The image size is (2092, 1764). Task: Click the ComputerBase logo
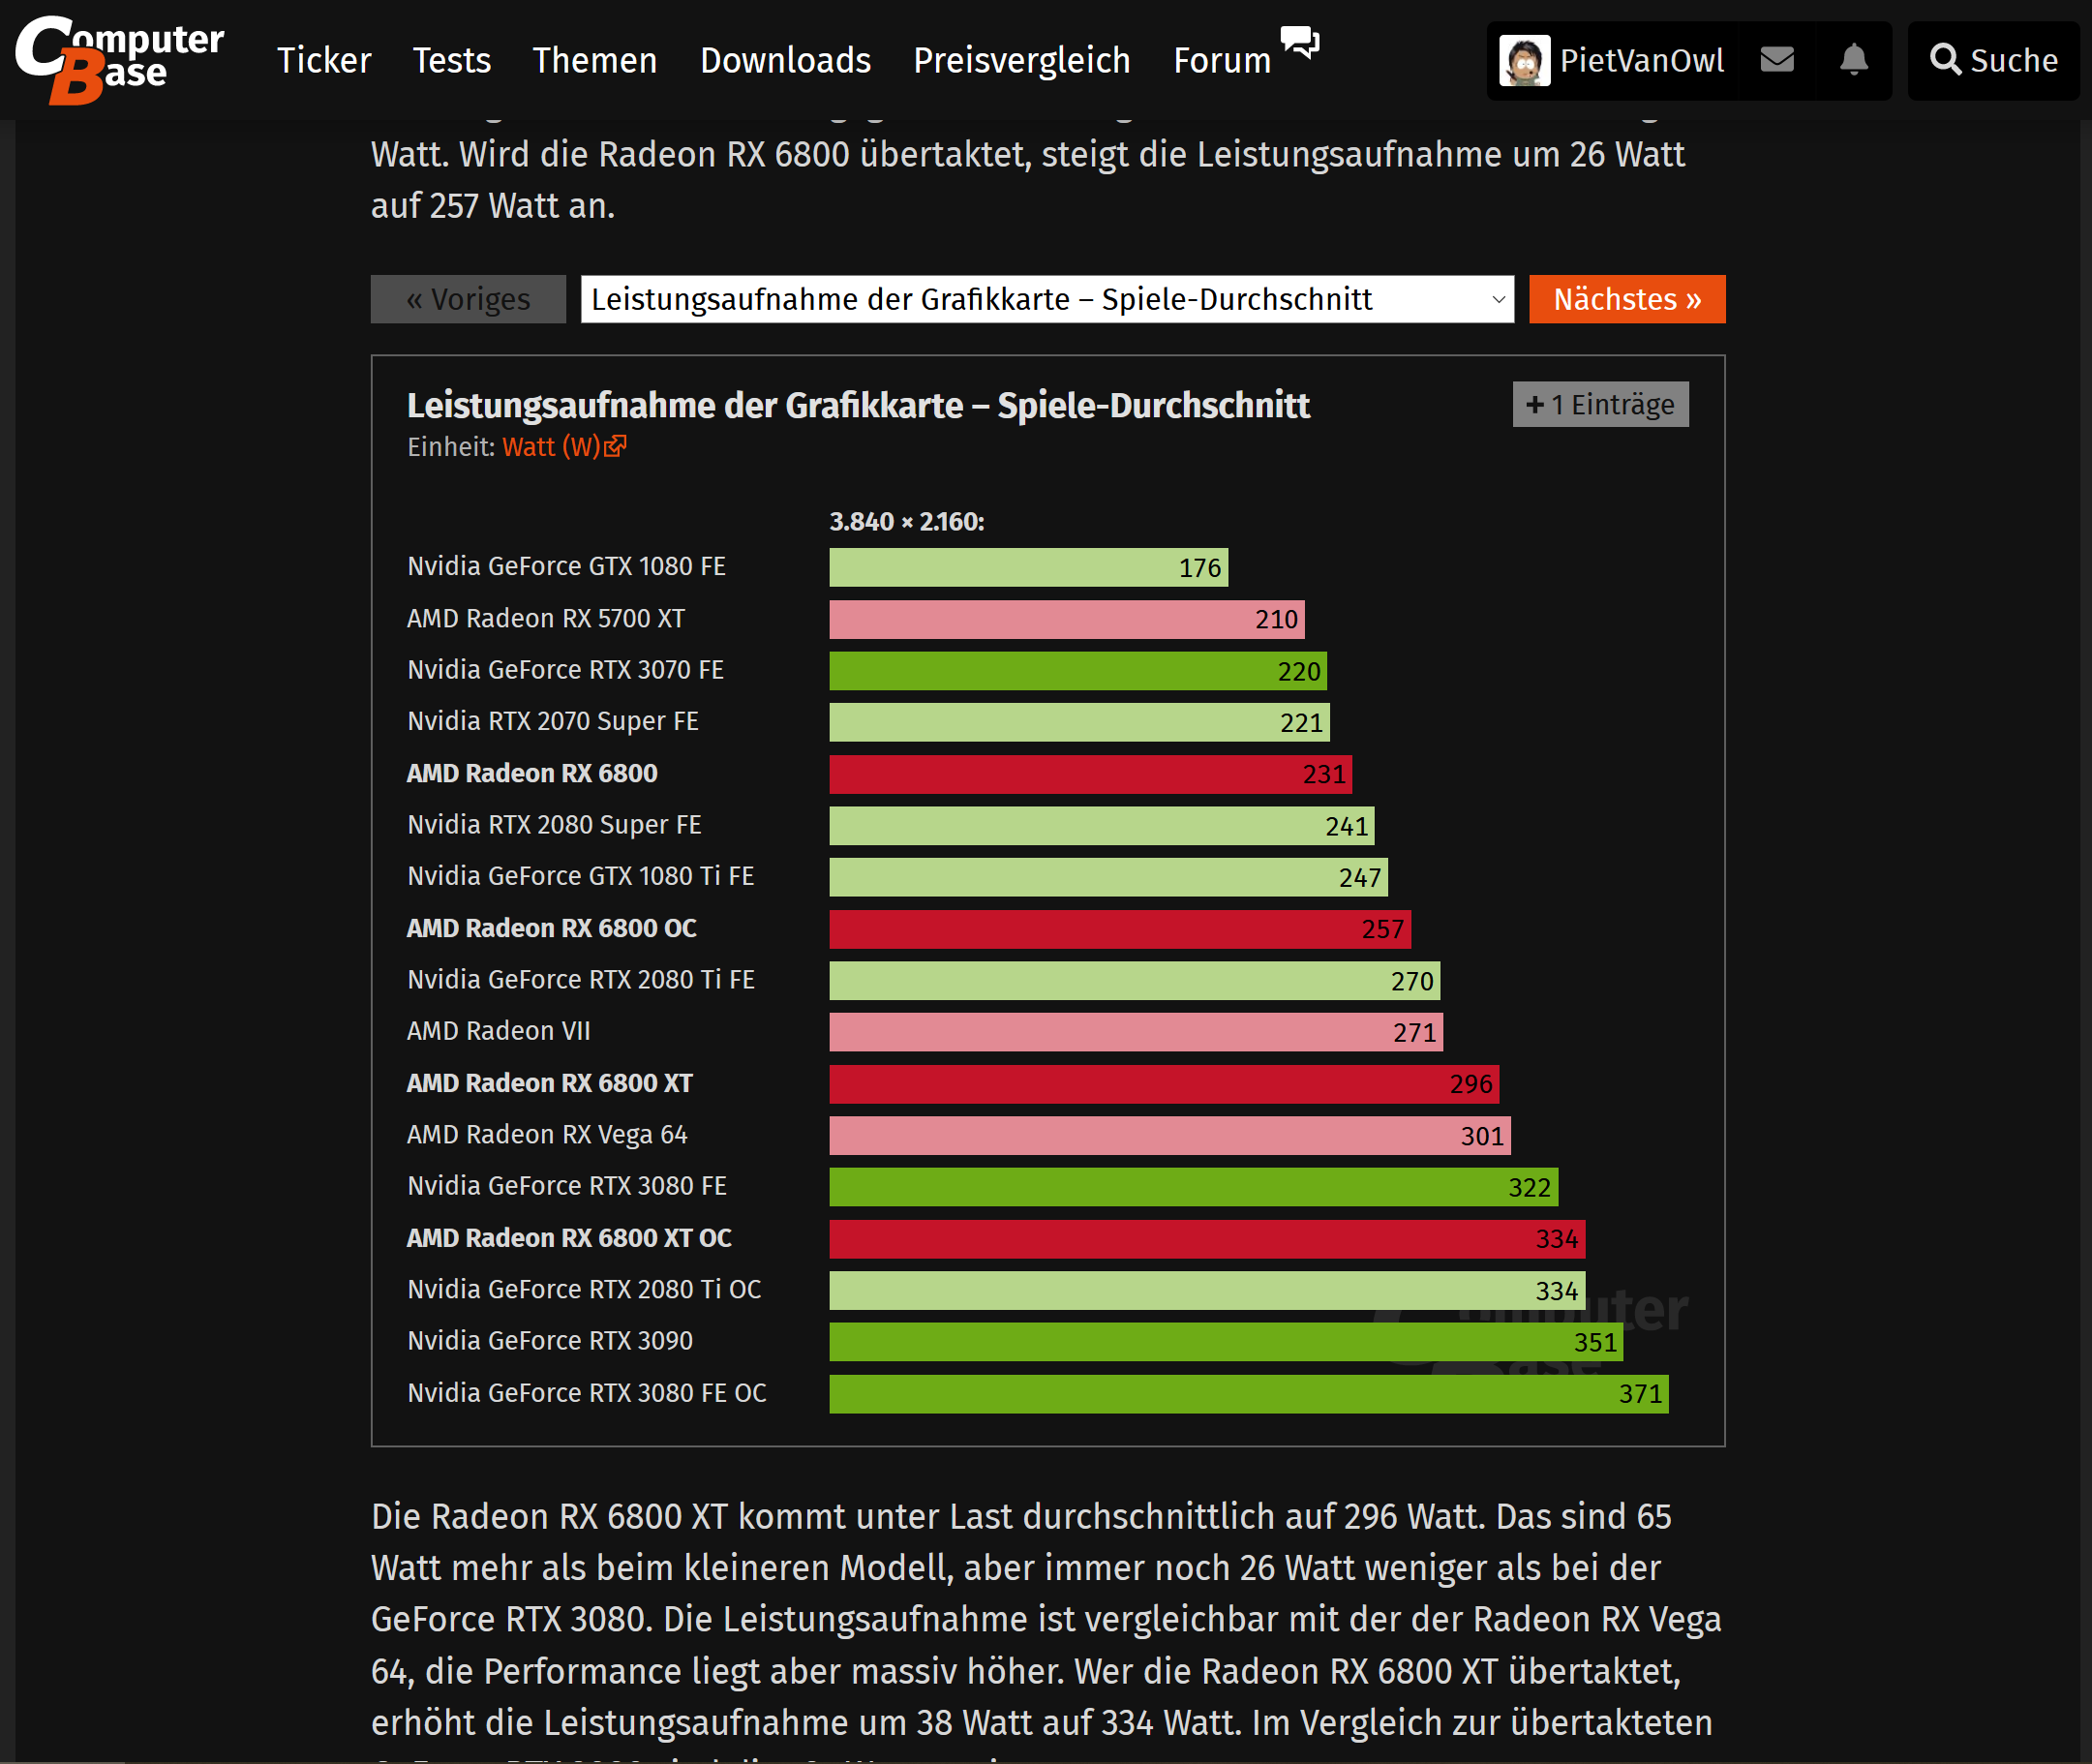(118, 59)
